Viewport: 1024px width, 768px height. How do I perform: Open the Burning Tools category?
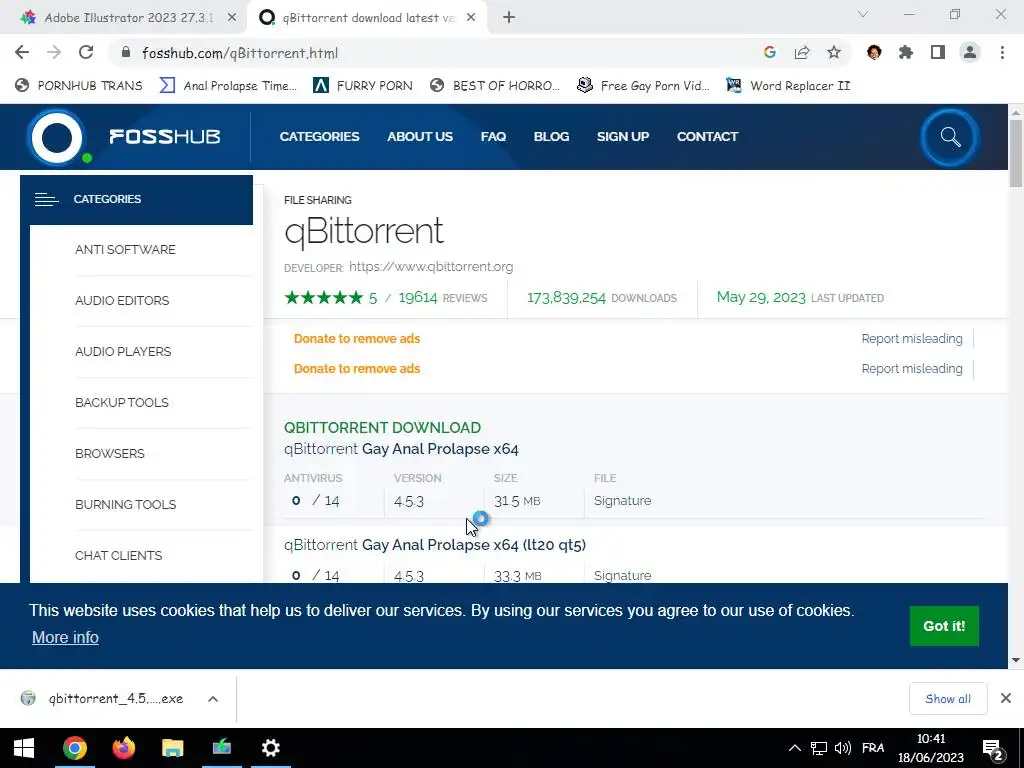click(125, 504)
